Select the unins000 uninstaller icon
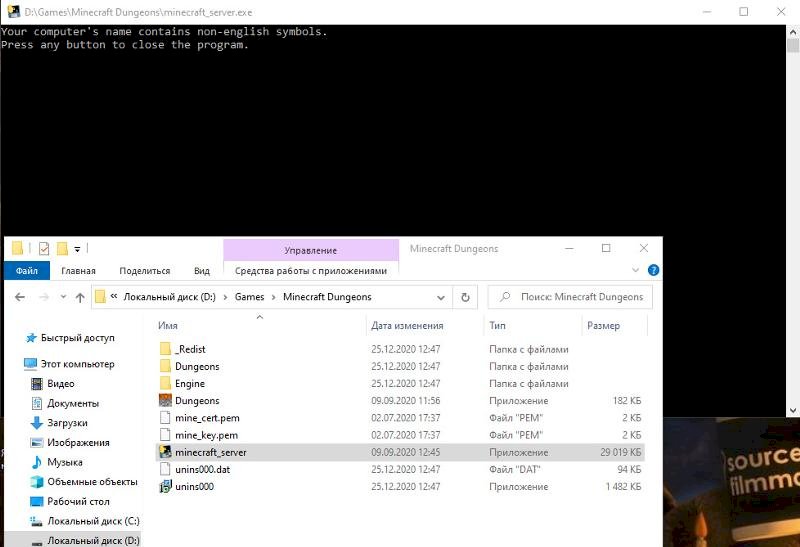Image resolution: width=800 pixels, height=547 pixels. tap(165, 486)
